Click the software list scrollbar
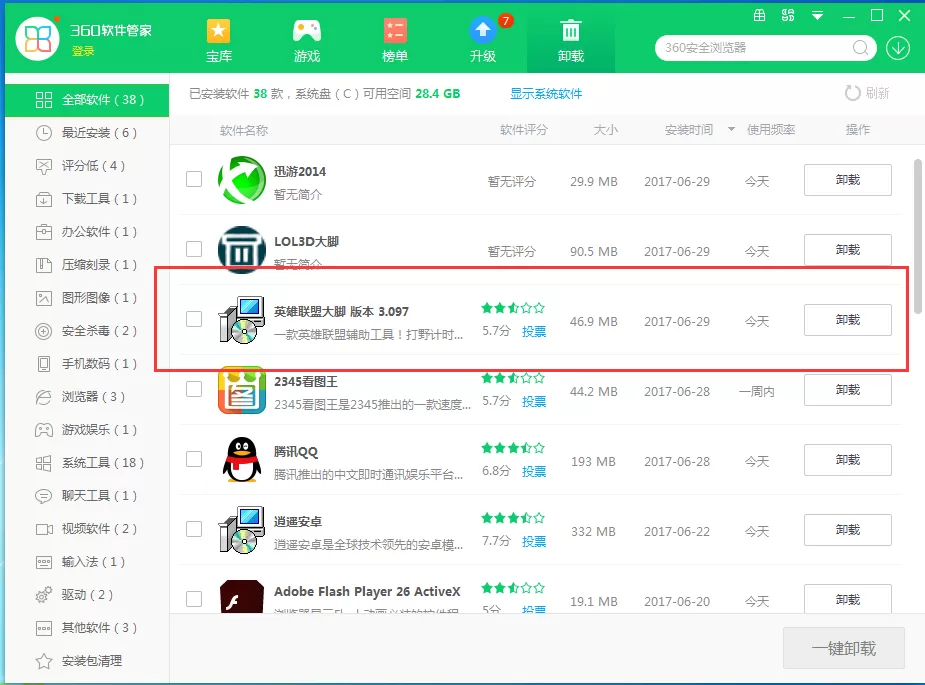Image resolution: width=925 pixels, height=685 pixels. click(918, 236)
